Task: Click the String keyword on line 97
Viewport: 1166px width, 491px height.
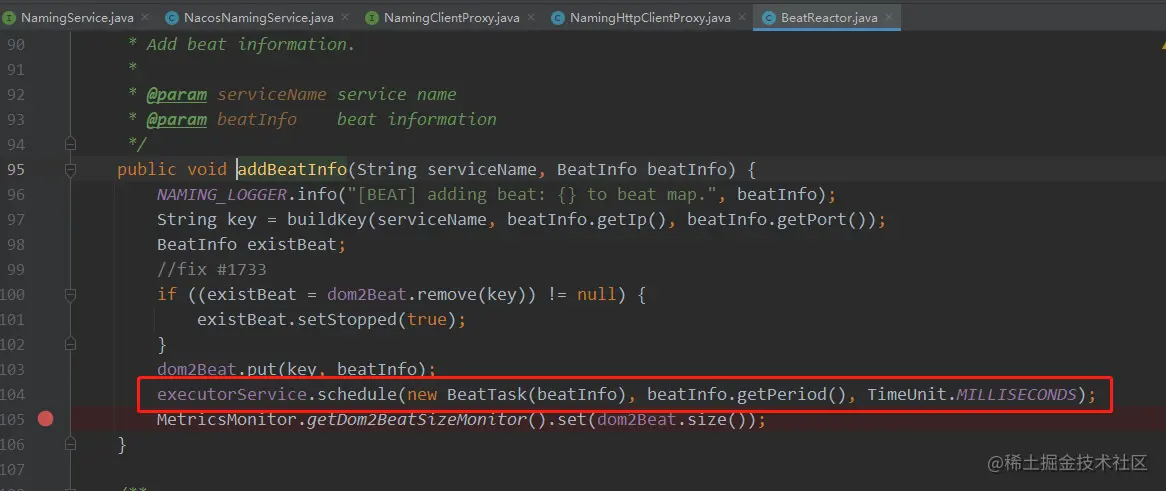Action: point(187,220)
